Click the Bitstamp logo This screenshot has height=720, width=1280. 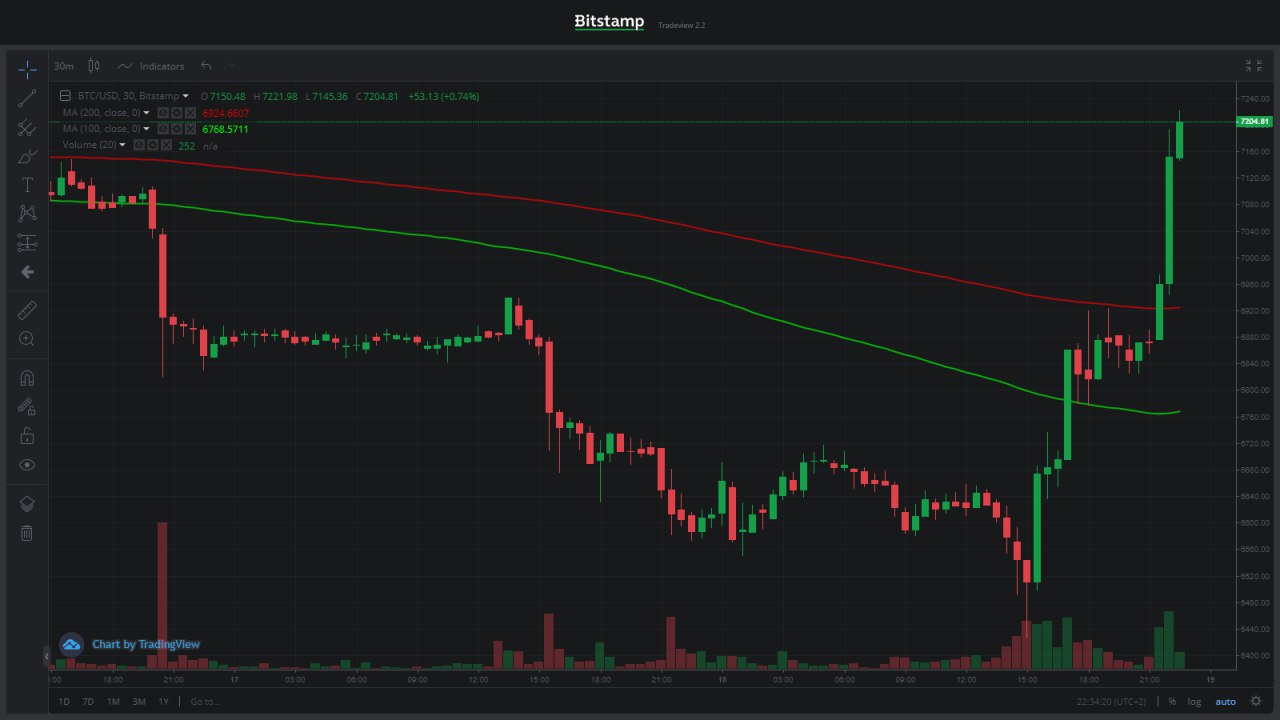609,22
